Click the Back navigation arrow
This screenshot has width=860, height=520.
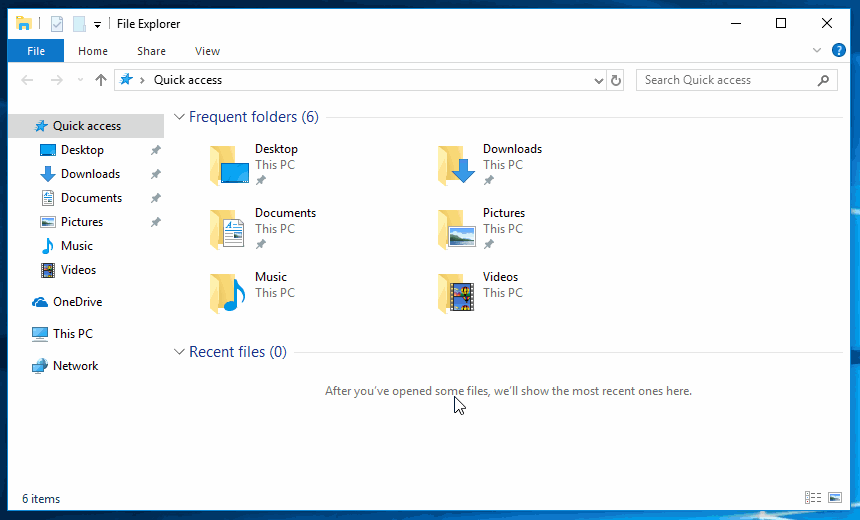pos(27,80)
